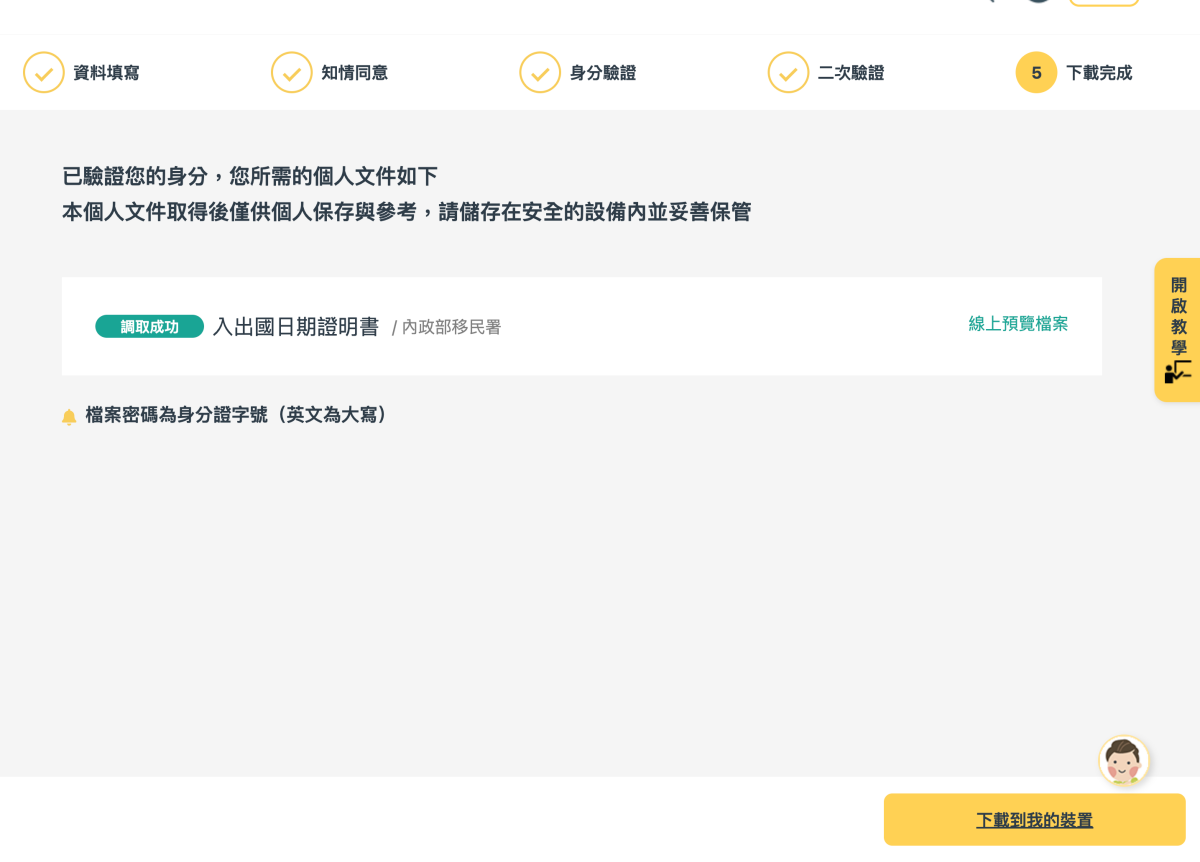The width and height of the screenshot is (1200, 862).
Task: Click the step 5 number circle
Action: tap(1036, 73)
